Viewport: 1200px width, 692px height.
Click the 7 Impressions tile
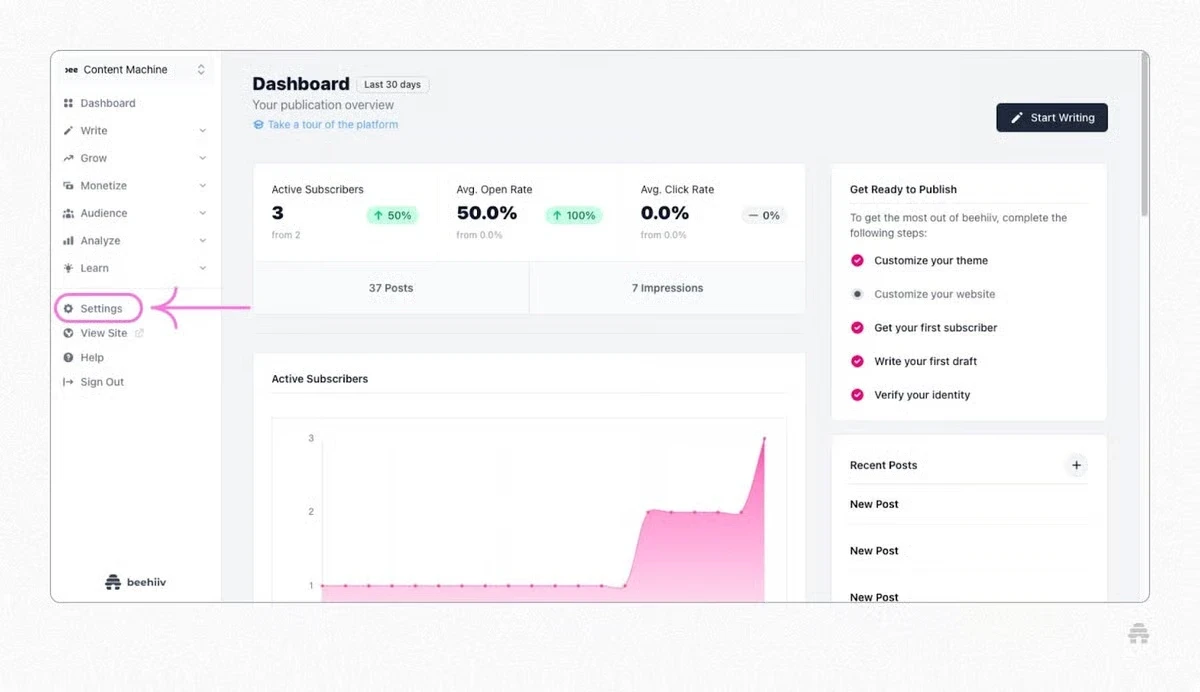tap(667, 288)
